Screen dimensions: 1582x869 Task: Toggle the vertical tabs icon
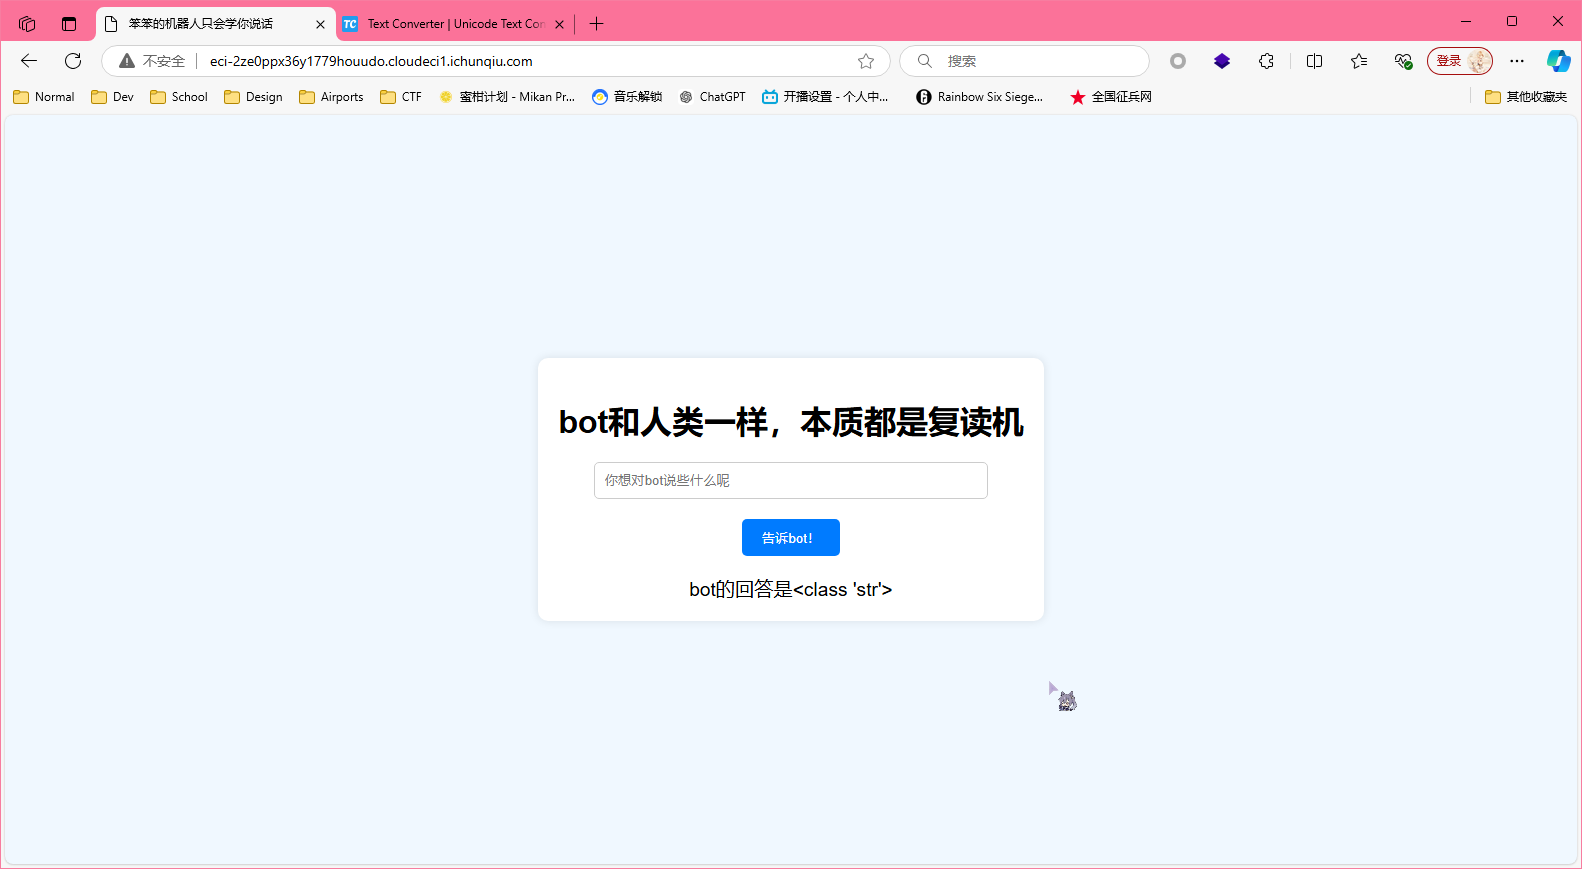click(69, 24)
